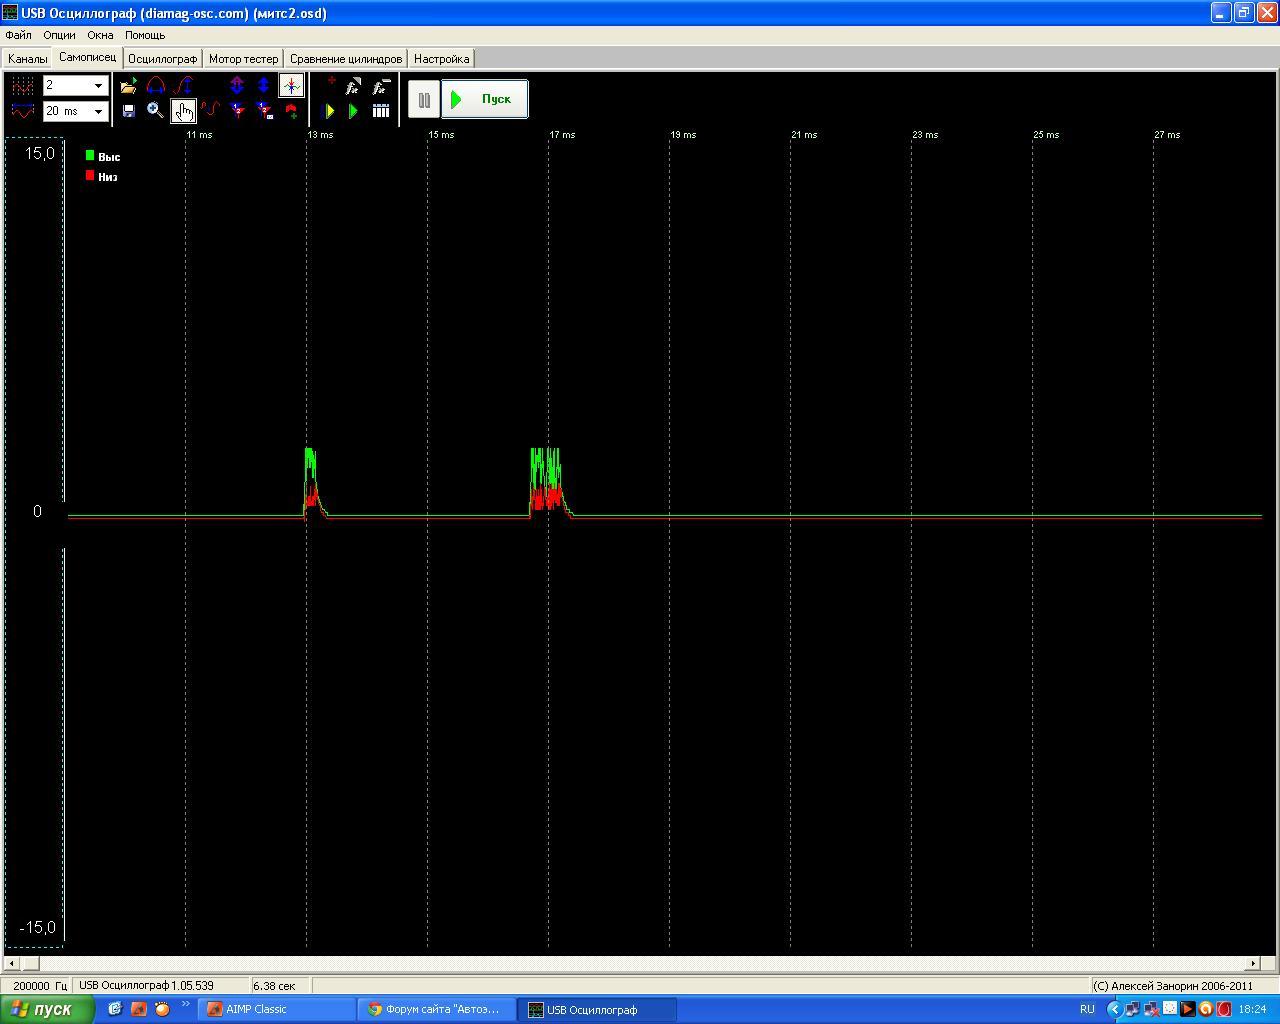1280x1024 pixels.
Task: Open the Помощь menu
Action: click(x=145, y=35)
